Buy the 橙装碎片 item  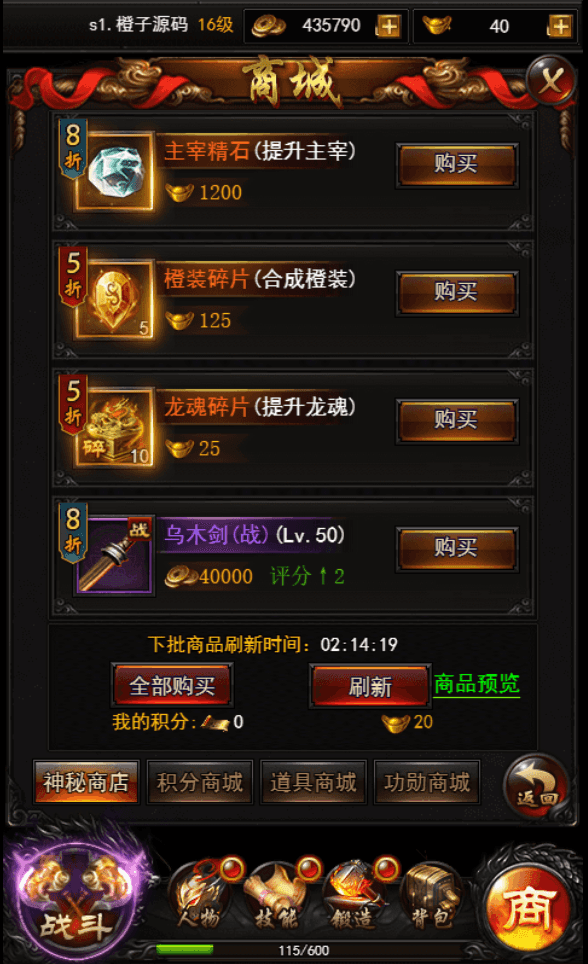(x=456, y=293)
